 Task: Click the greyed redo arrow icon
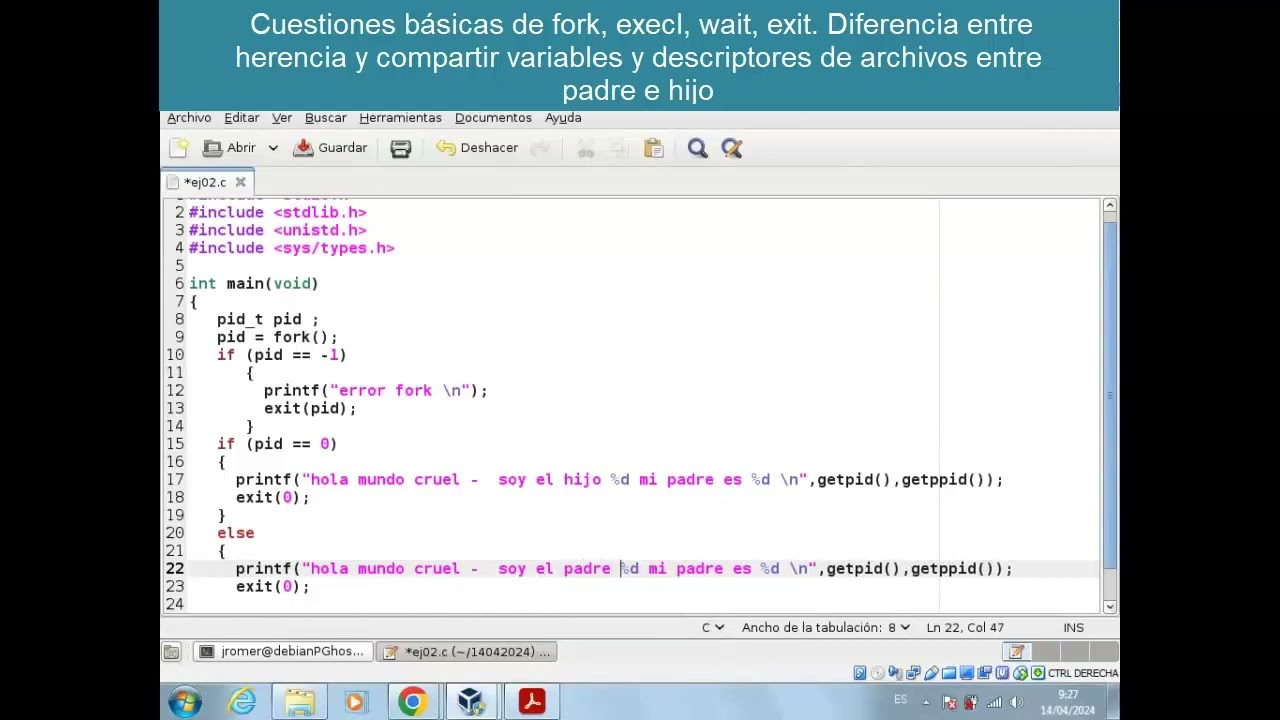tap(540, 148)
